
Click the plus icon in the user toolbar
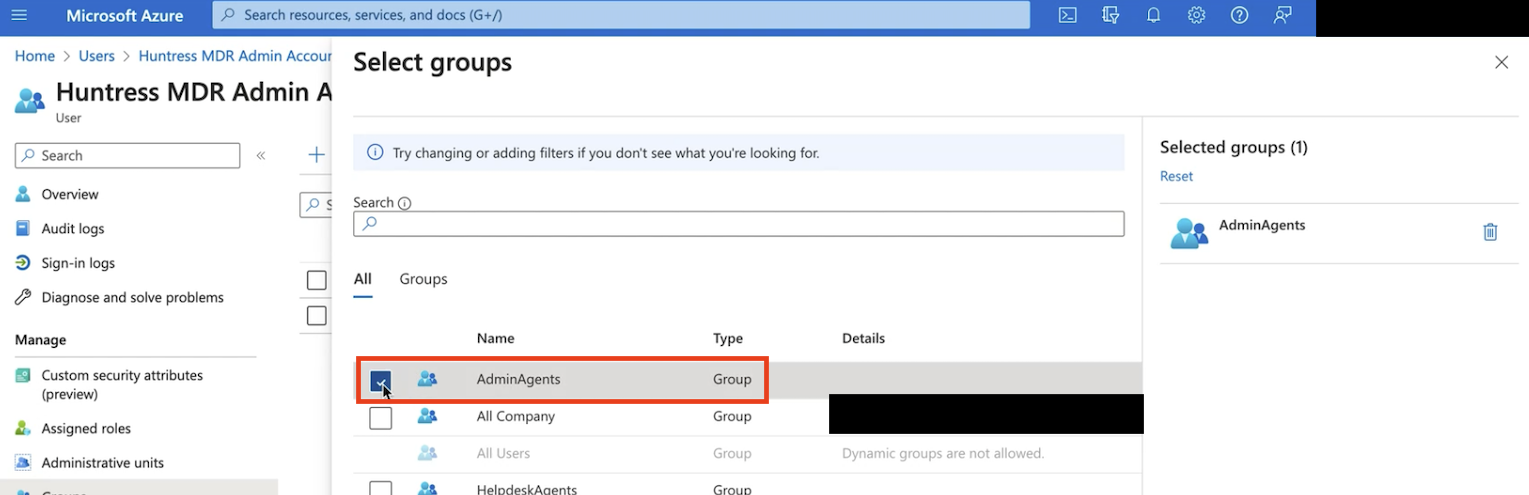(x=316, y=155)
